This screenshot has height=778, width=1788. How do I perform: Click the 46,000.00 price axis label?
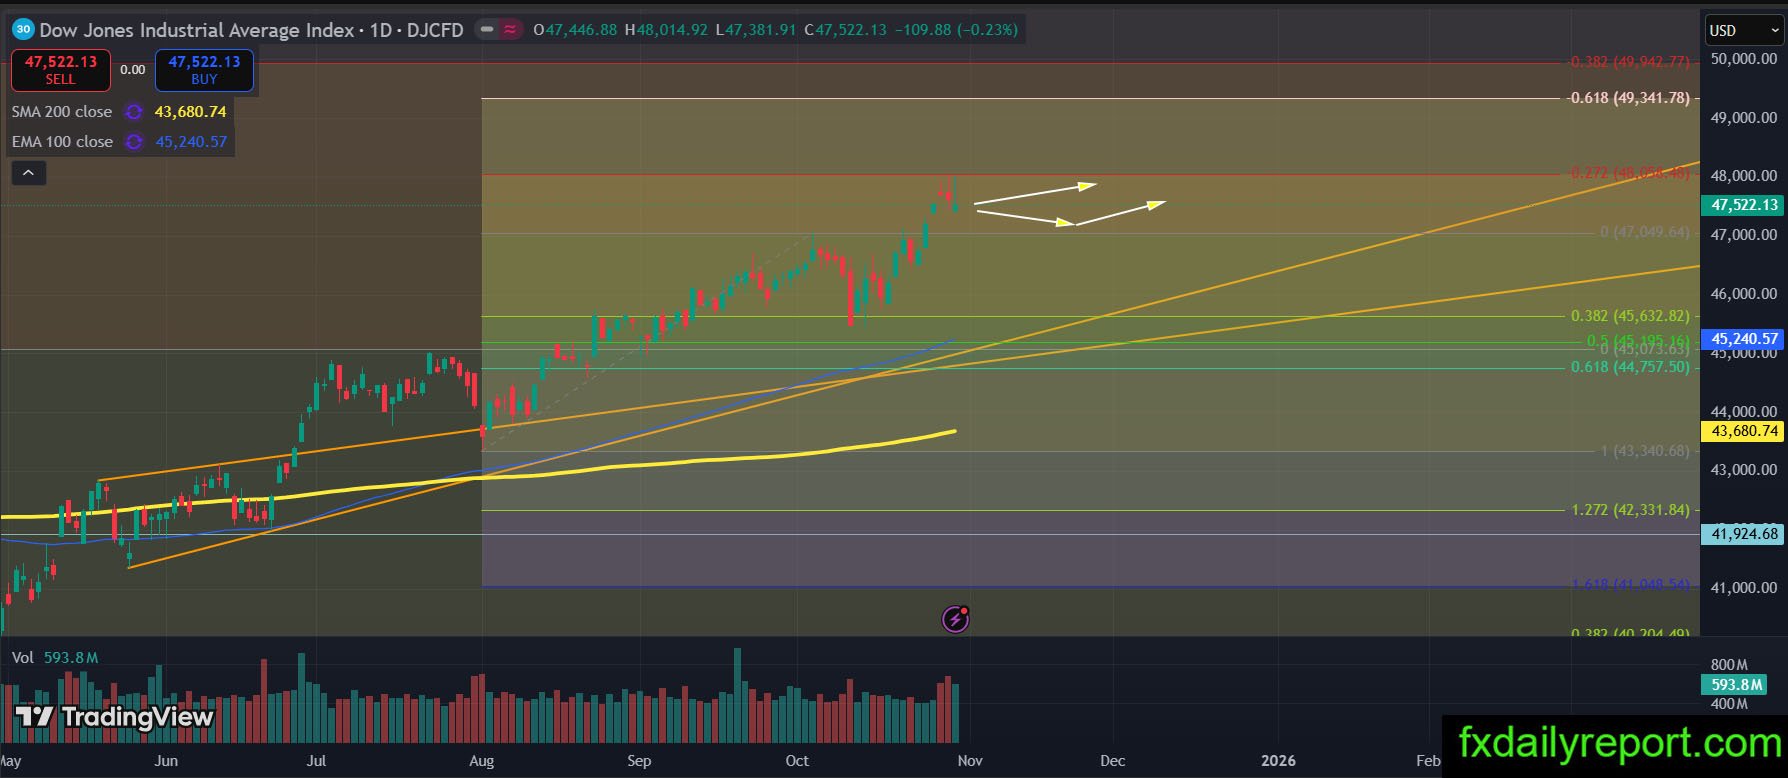point(1743,294)
